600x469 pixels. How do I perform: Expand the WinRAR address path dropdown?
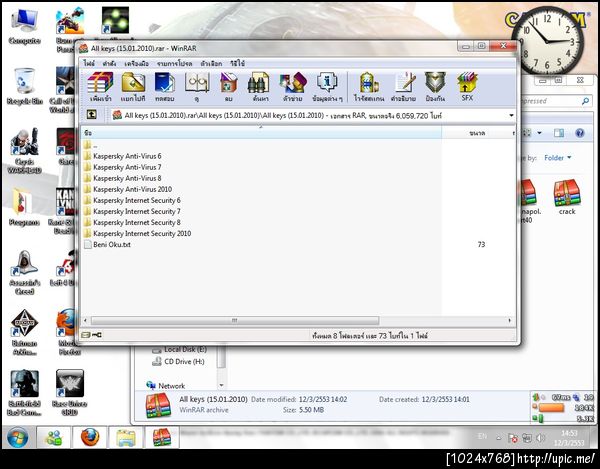point(511,115)
